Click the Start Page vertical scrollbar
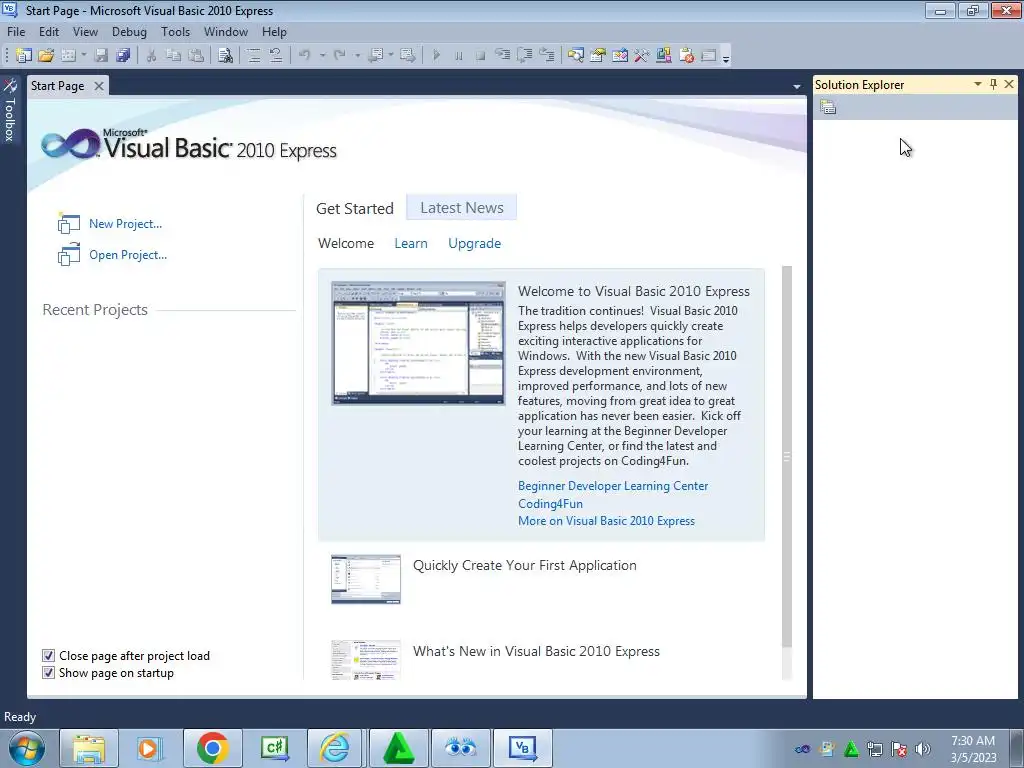The image size is (1024, 768). [787, 457]
